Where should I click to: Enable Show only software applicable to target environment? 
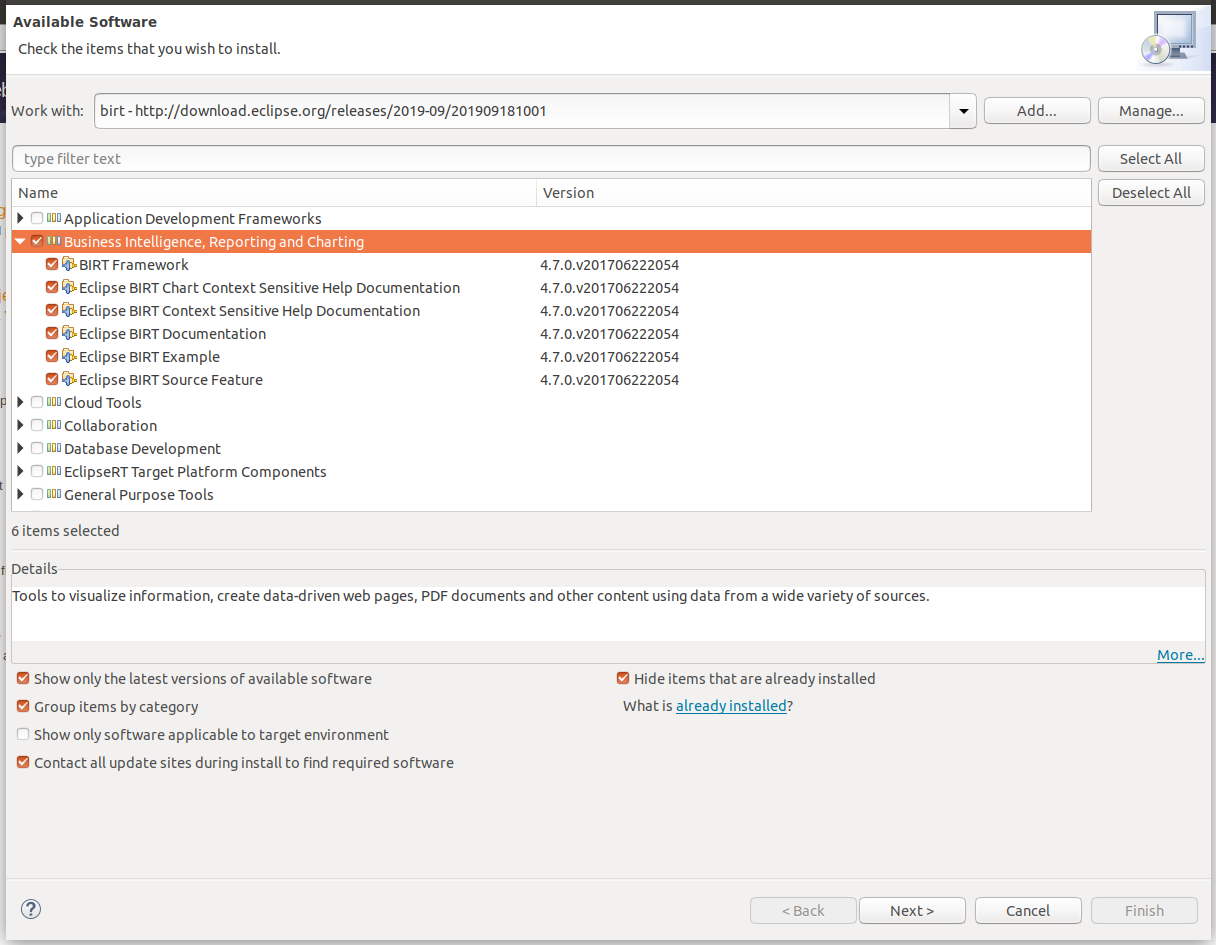coord(23,734)
